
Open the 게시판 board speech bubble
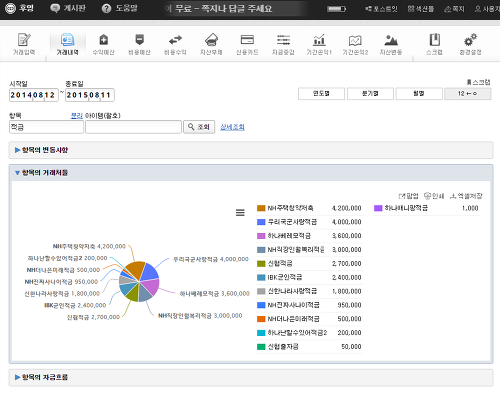[x=68, y=8]
